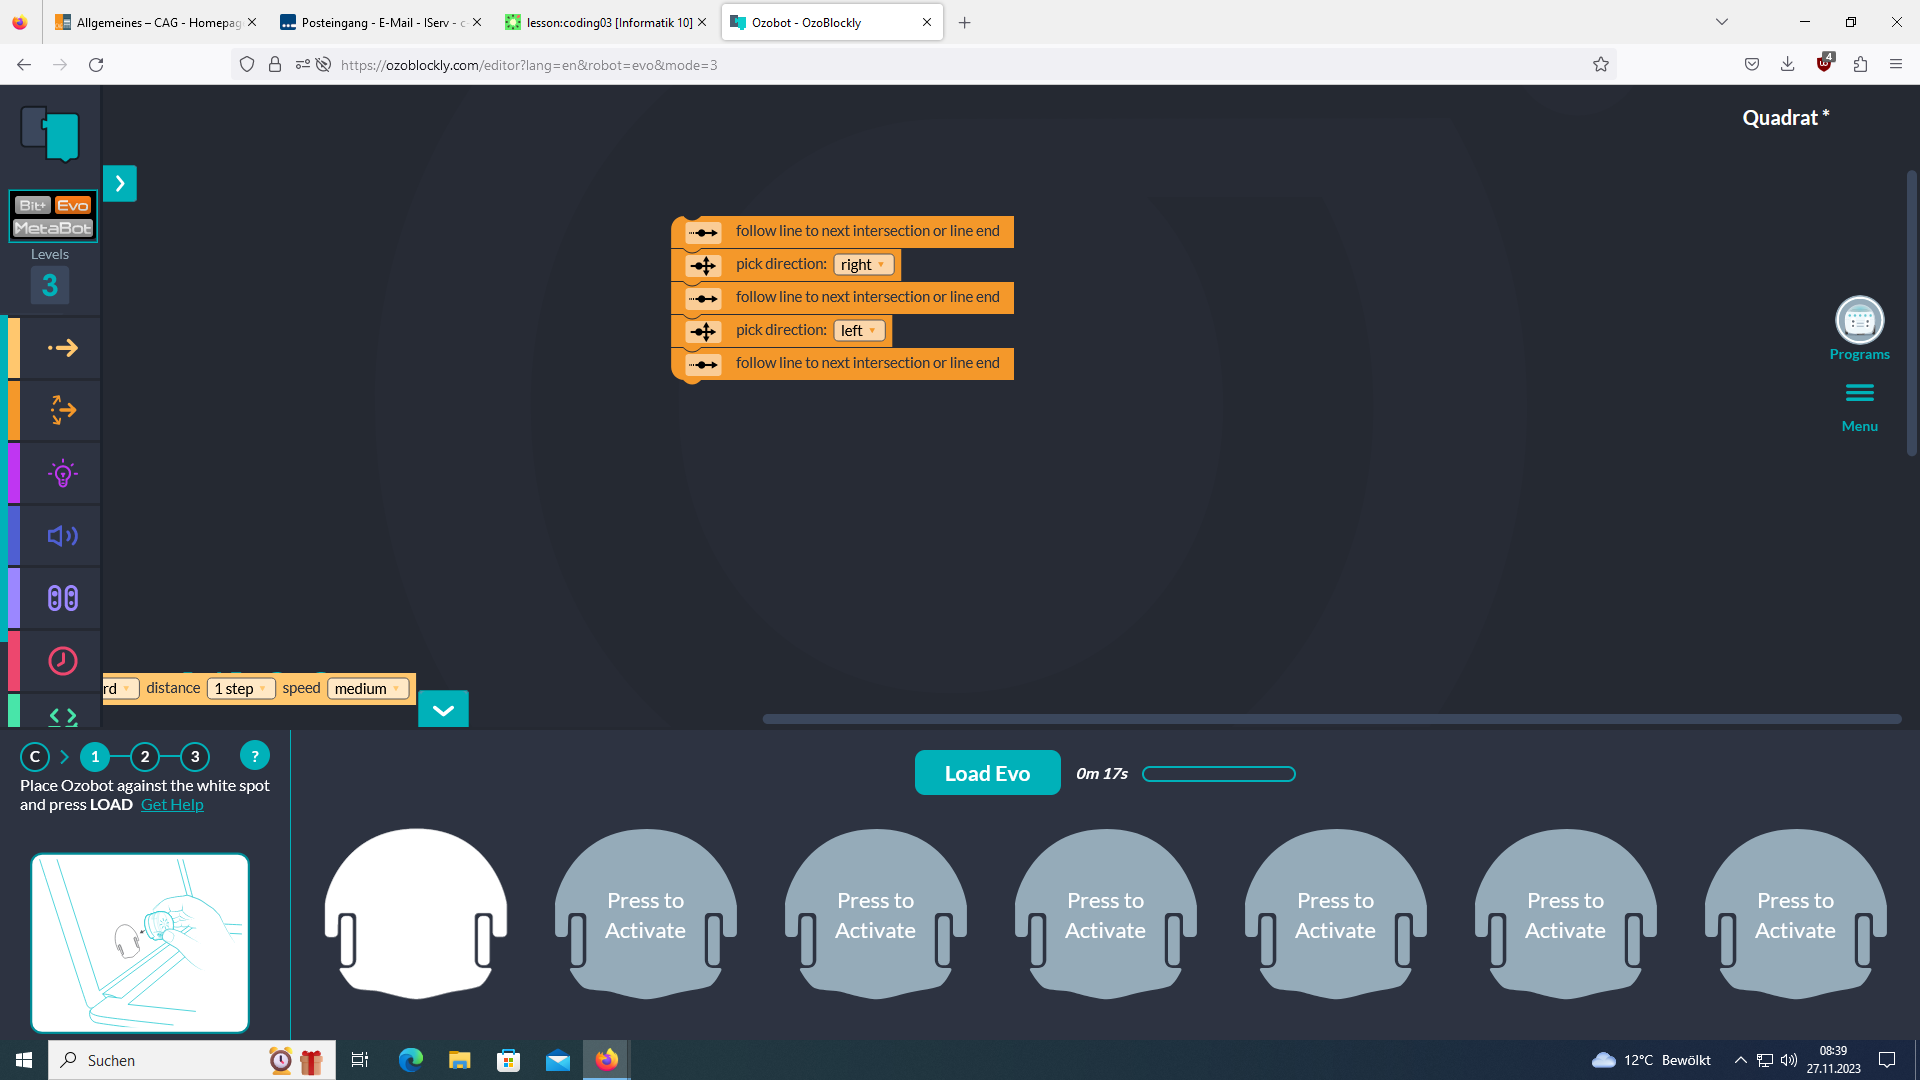1920x1080 pixels.
Task: Open the Programs icon
Action: tap(1859, 321)
